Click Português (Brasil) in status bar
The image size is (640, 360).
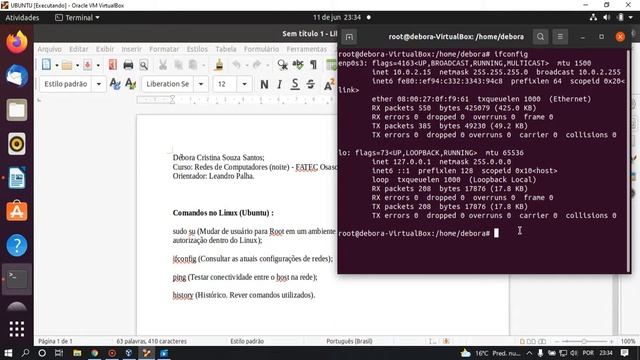tap(349, 341)
